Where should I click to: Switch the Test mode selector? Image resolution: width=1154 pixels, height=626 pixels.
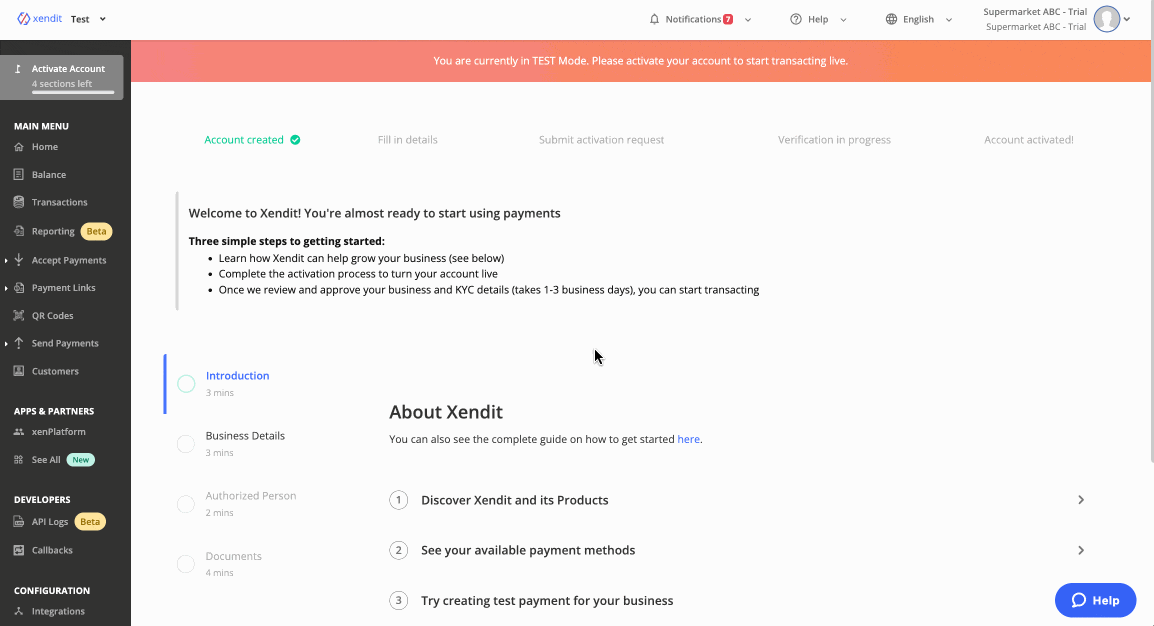tap(88, 19)
